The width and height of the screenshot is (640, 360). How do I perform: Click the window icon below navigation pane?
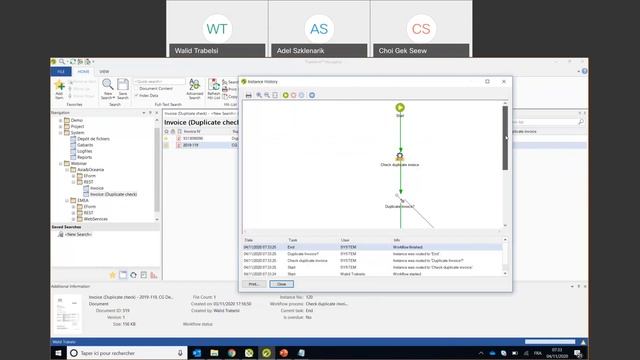(123, 275)
